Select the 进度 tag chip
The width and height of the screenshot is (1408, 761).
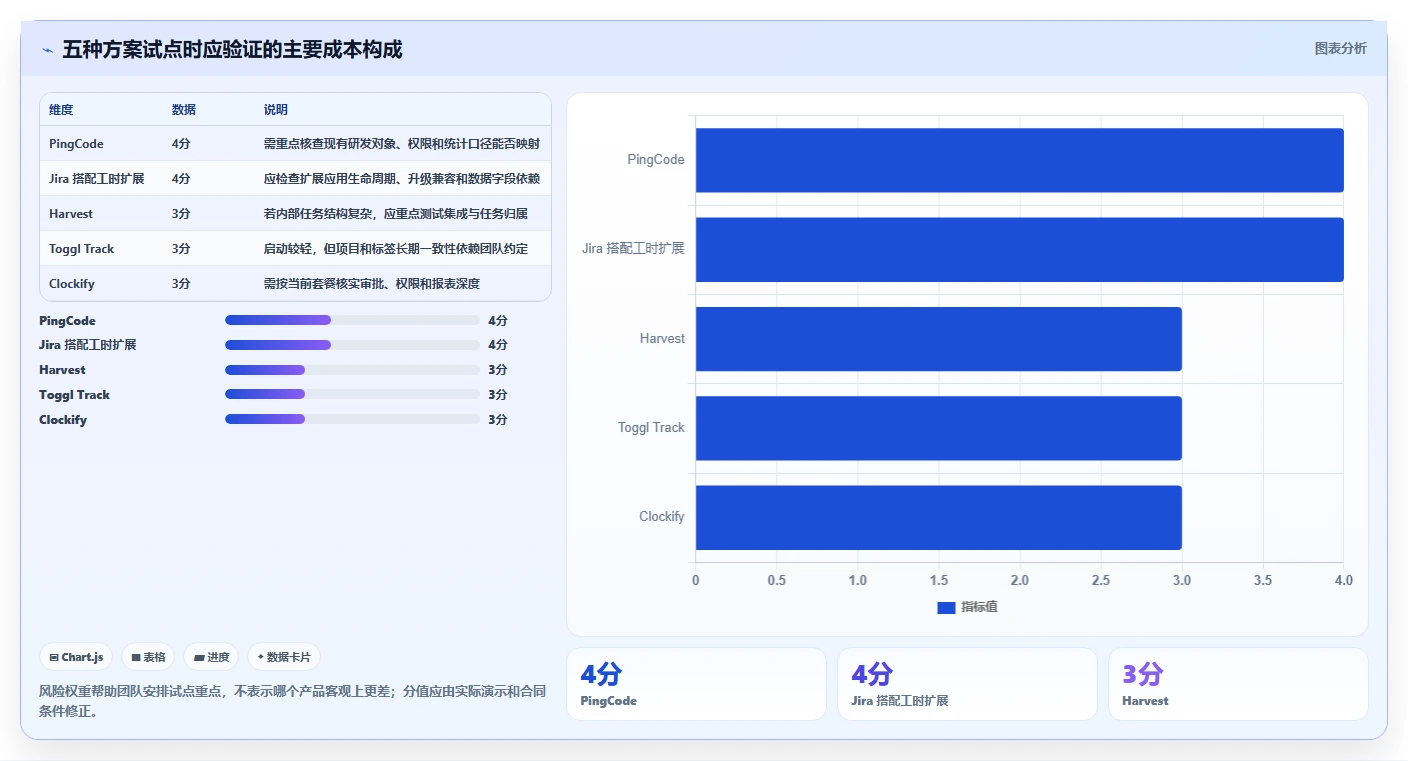coord(211,657)
